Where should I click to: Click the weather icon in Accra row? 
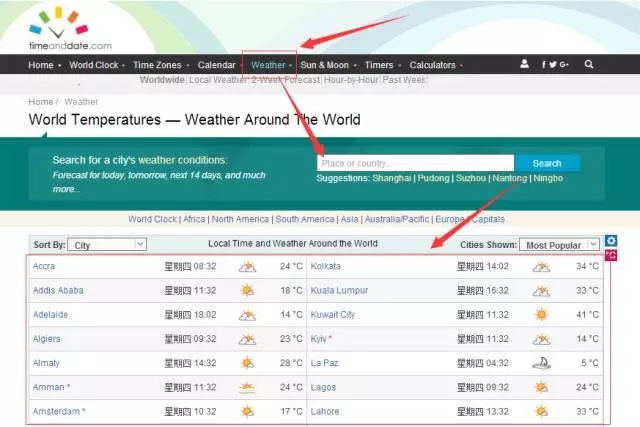tap(247, 267)
